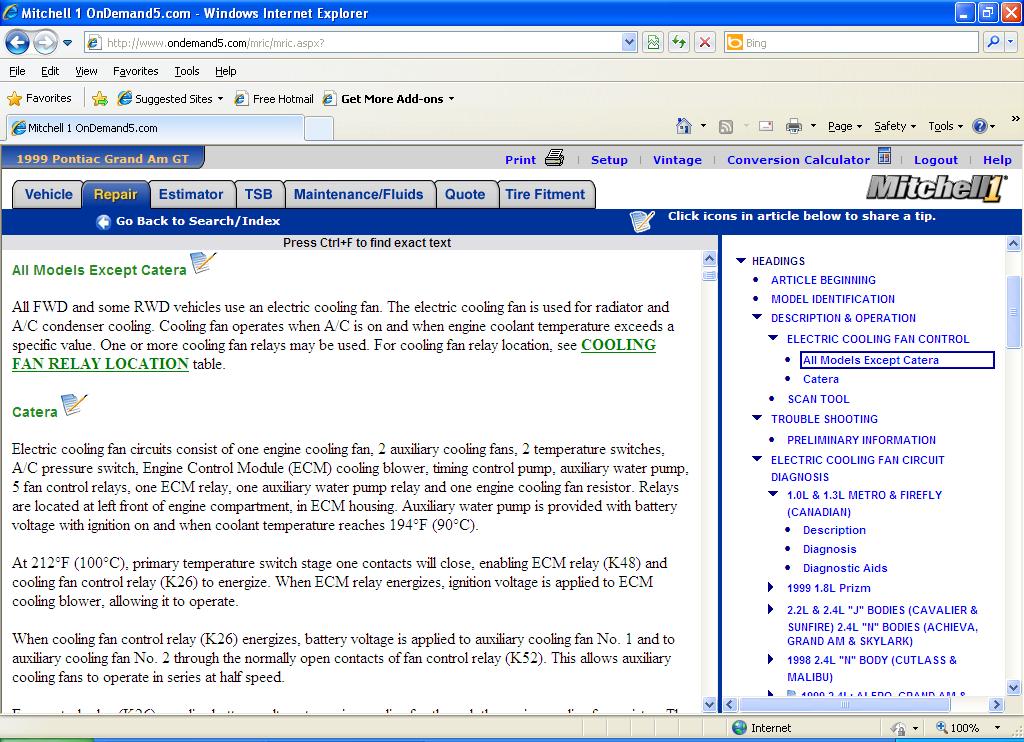Viewport: 1024px width, 742px height.
Task: Switch to the Tire Fitment tab
Action: point(545,195)
